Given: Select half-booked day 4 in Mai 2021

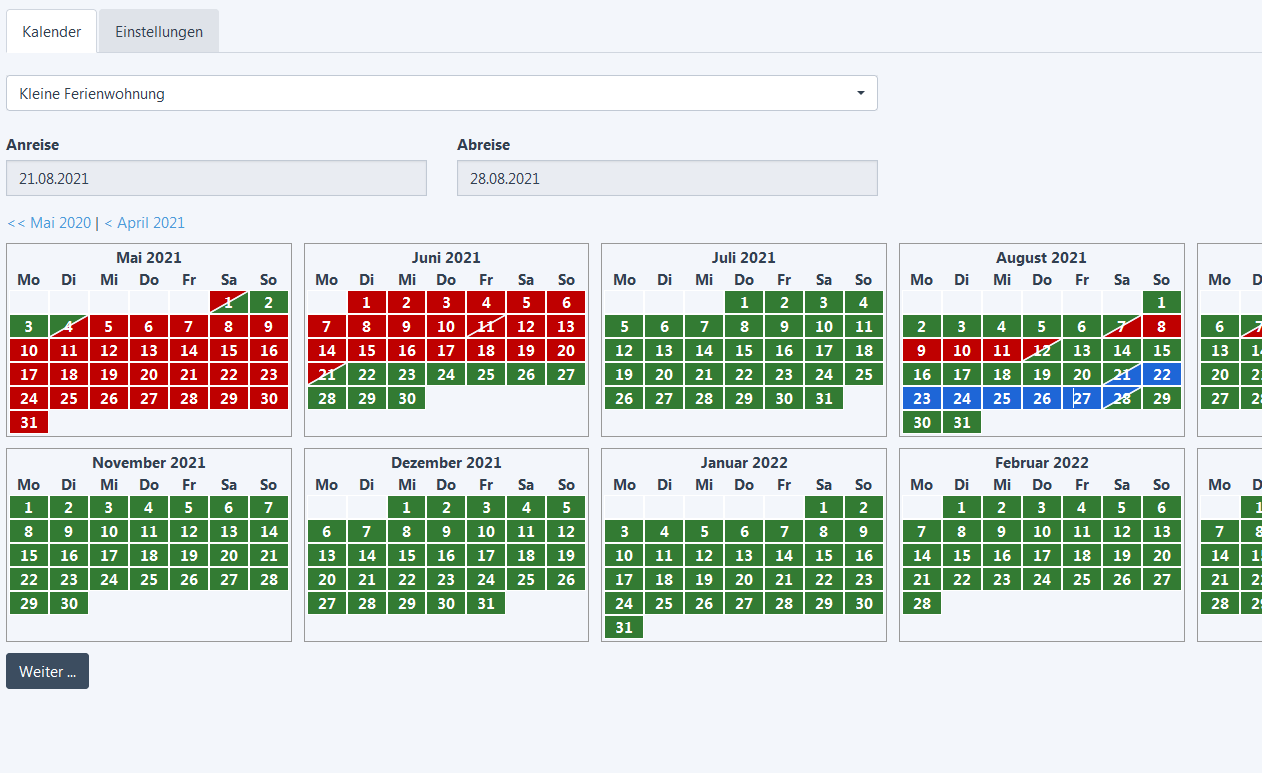Looking at the screenshot, I should 69,326.
